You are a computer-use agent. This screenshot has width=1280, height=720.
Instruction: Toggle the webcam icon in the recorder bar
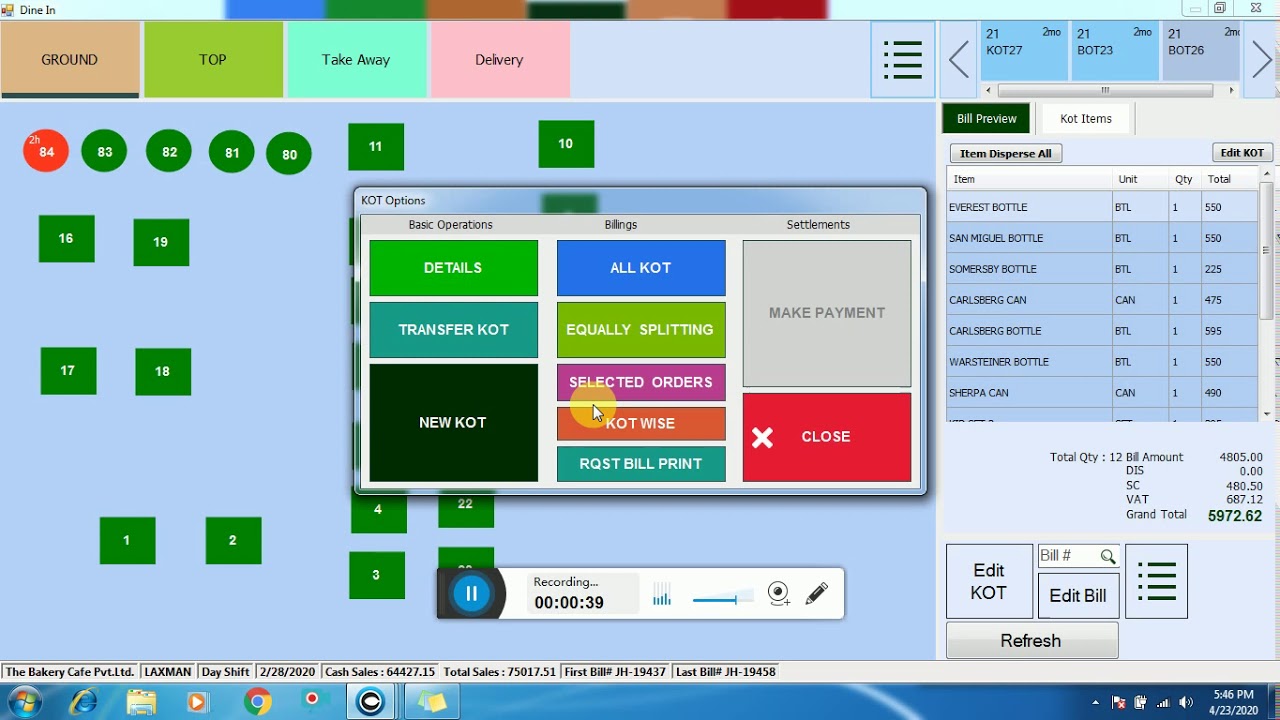[x=779, y=594]
